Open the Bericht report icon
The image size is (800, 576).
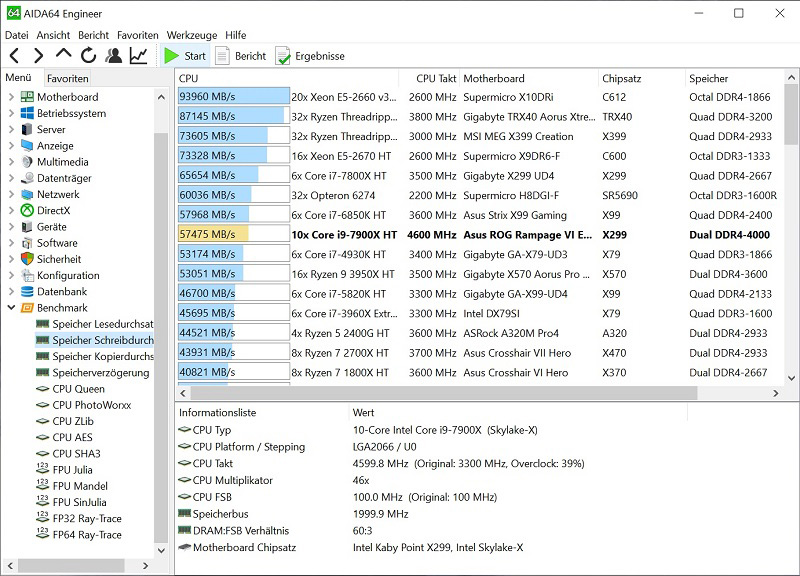tap(222, 56)
